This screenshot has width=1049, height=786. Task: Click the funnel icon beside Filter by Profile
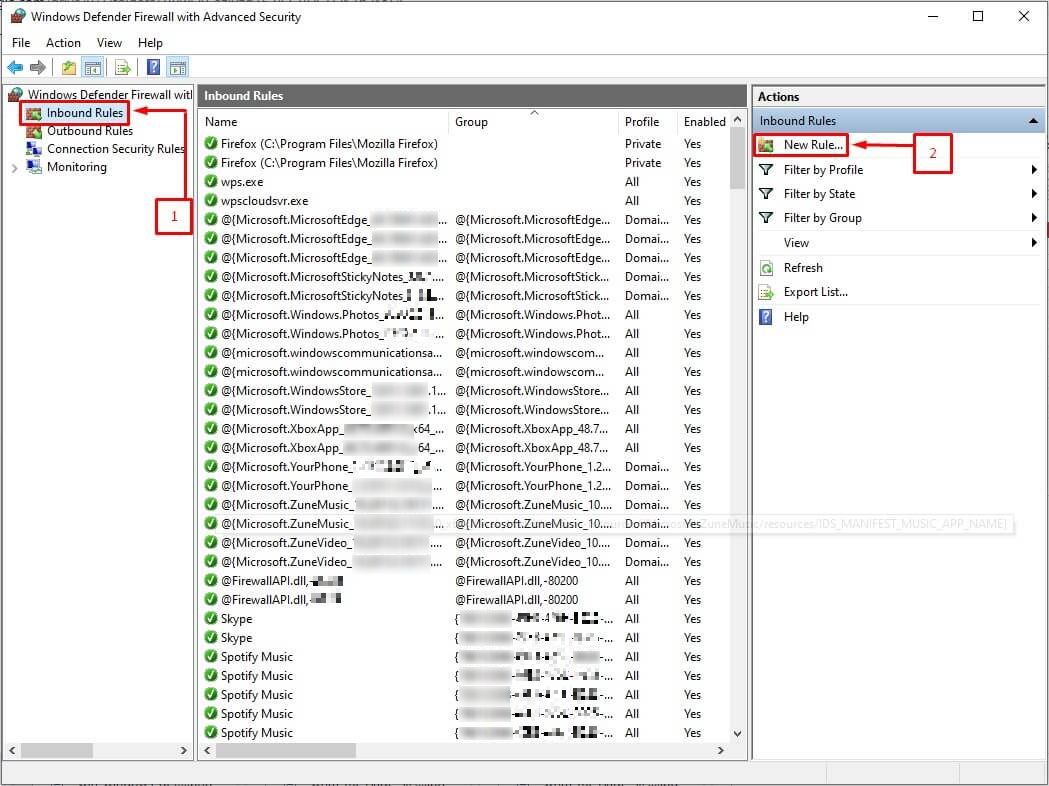click(x=766, y=170)
